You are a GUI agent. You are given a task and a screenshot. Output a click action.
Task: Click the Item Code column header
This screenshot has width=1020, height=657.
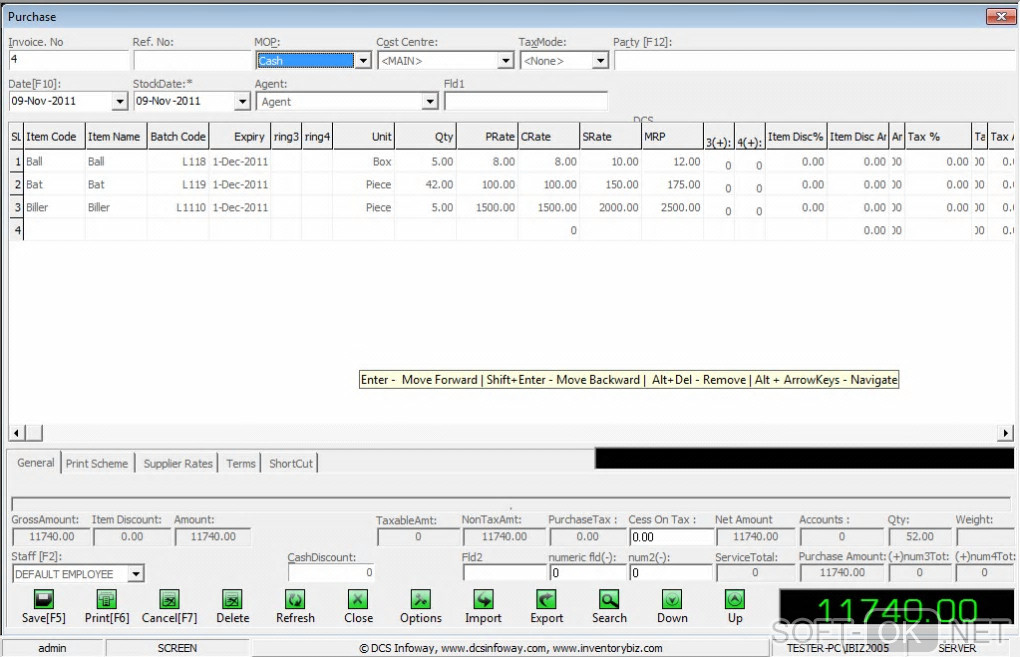pyautogui.click(x=53, y=137)
